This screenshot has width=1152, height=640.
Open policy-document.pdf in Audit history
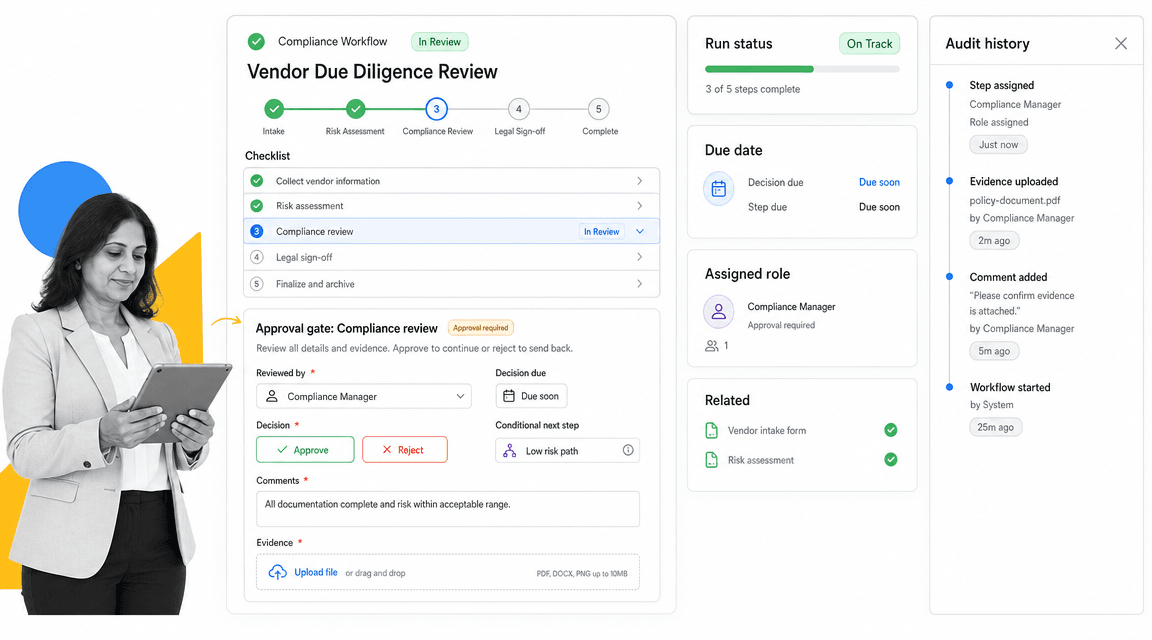1015,200
